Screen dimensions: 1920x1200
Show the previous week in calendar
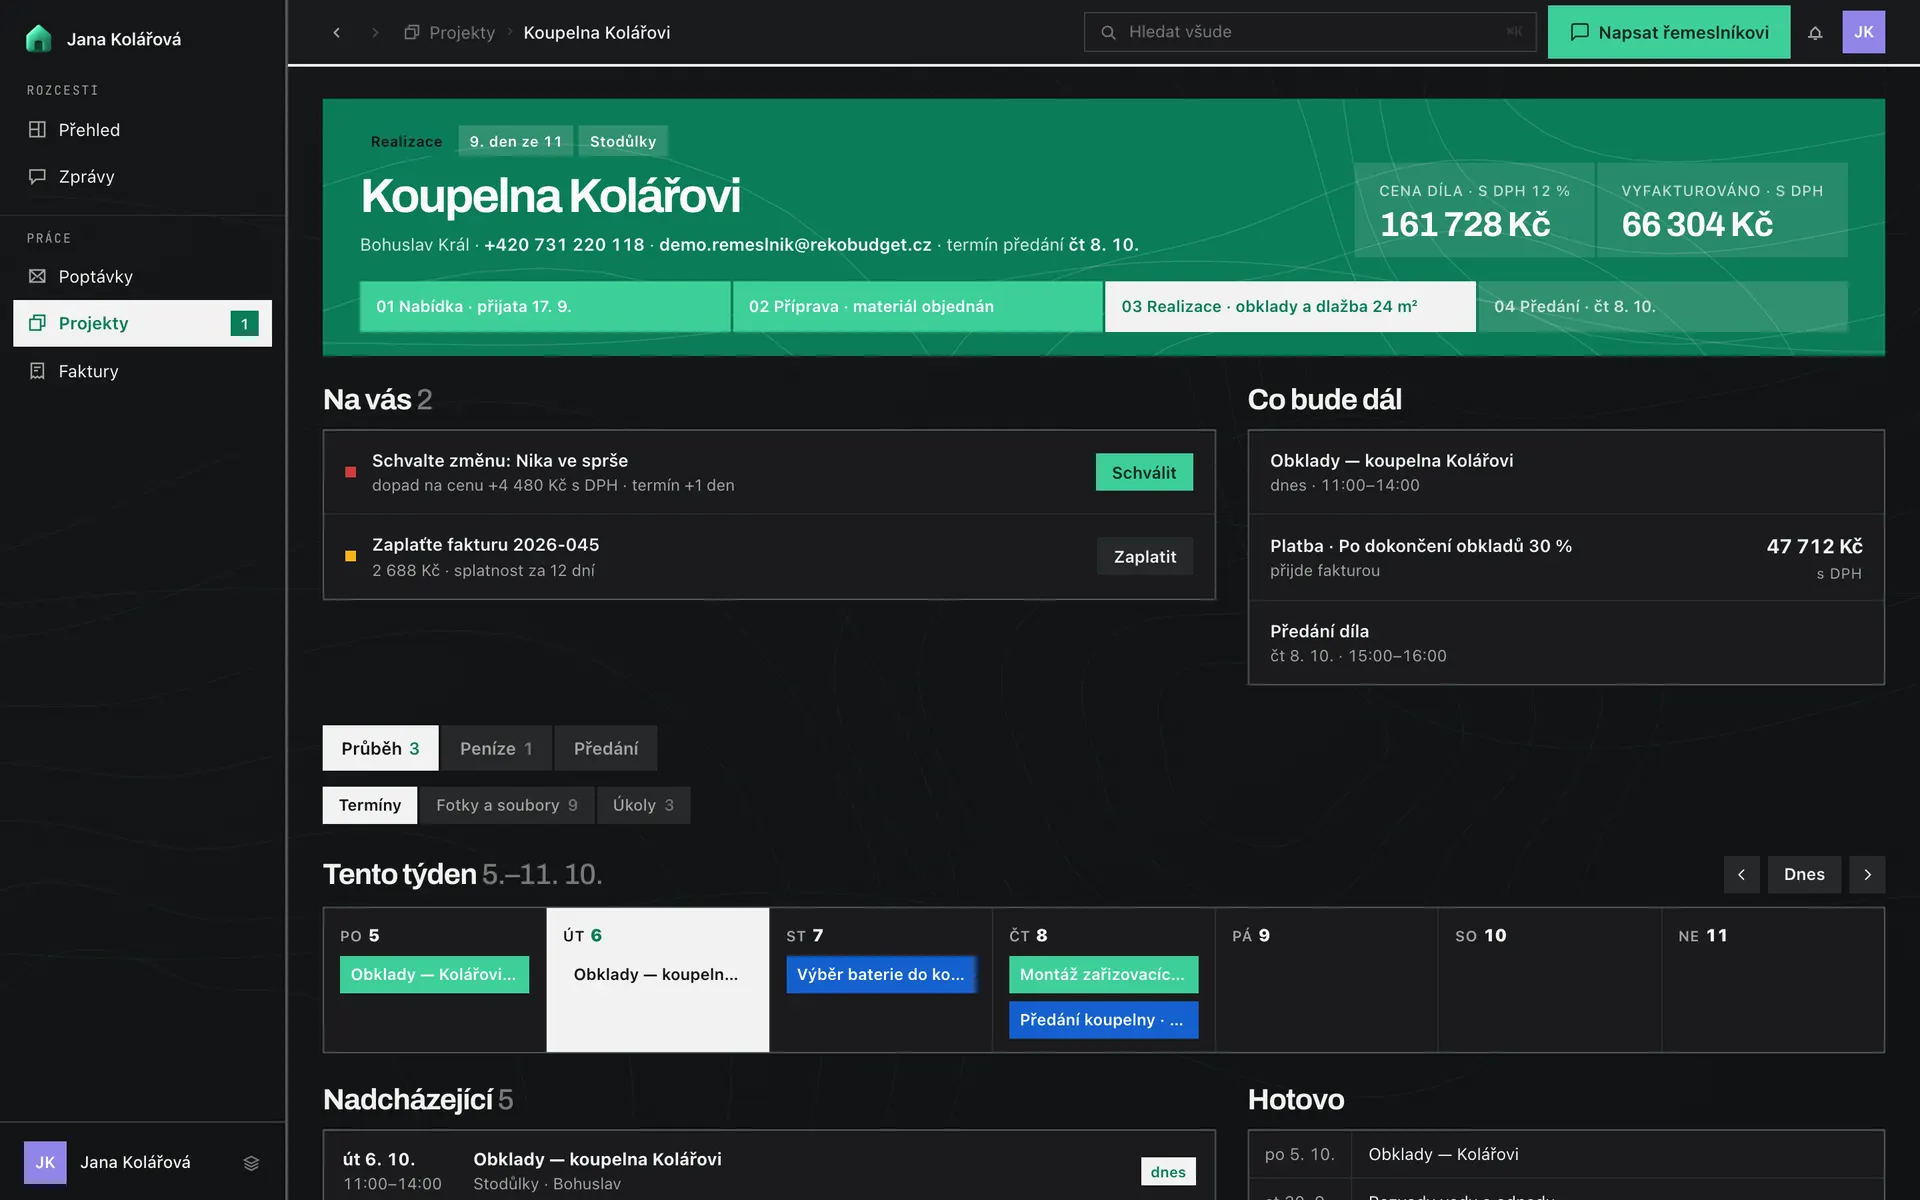[1741, 874]
